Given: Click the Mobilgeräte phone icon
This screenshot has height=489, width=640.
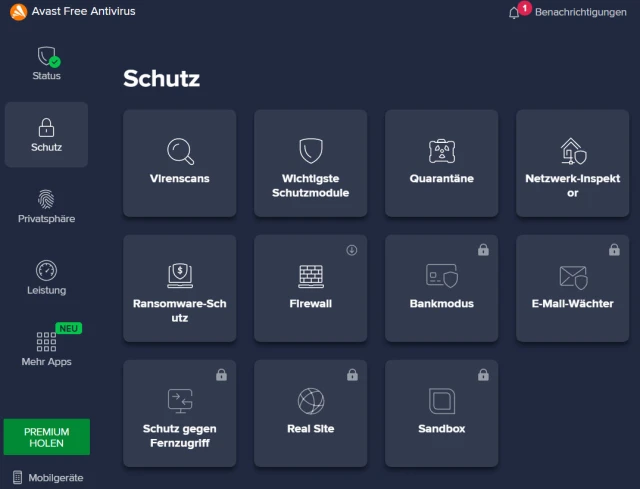Looking at the screenshot, I should [17, 477].
